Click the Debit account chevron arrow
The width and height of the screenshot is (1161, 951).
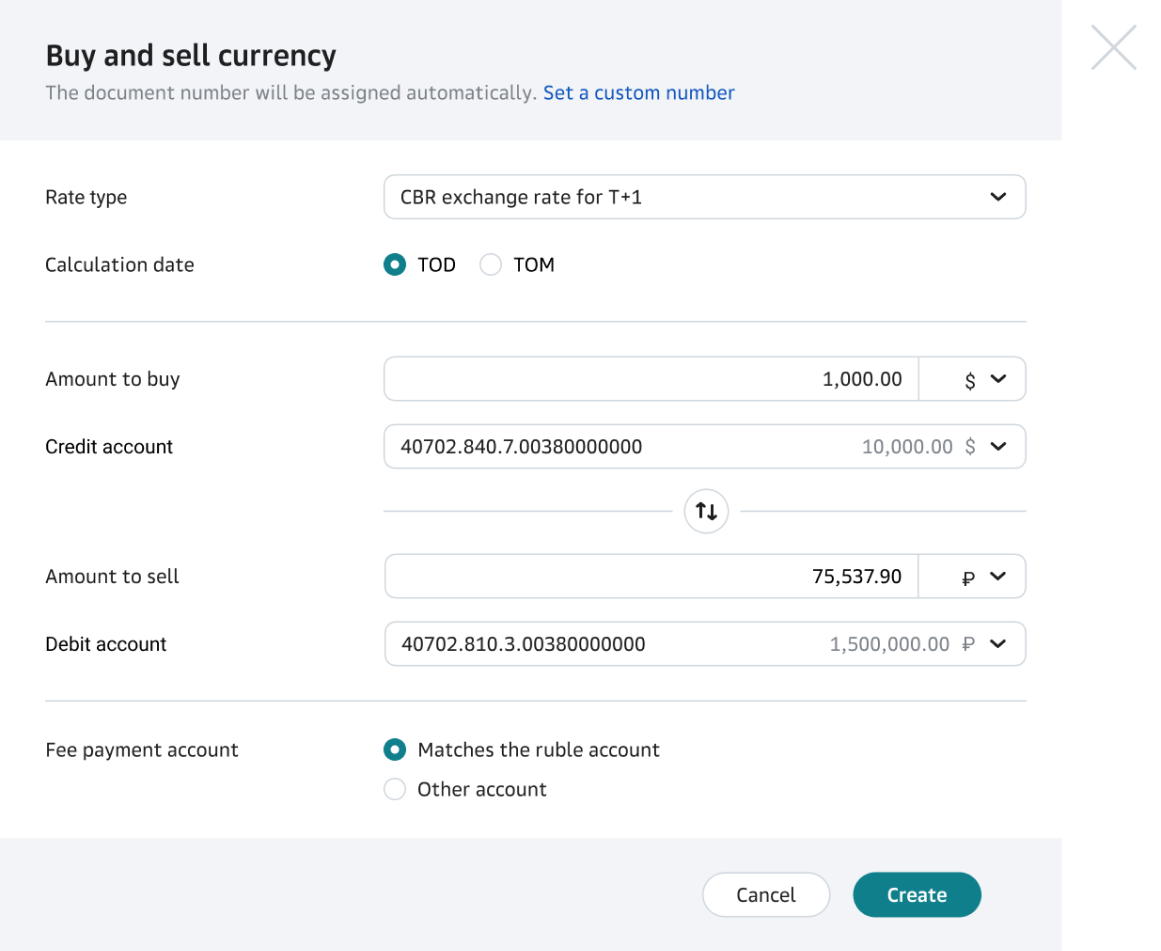(x=998, y=645)
